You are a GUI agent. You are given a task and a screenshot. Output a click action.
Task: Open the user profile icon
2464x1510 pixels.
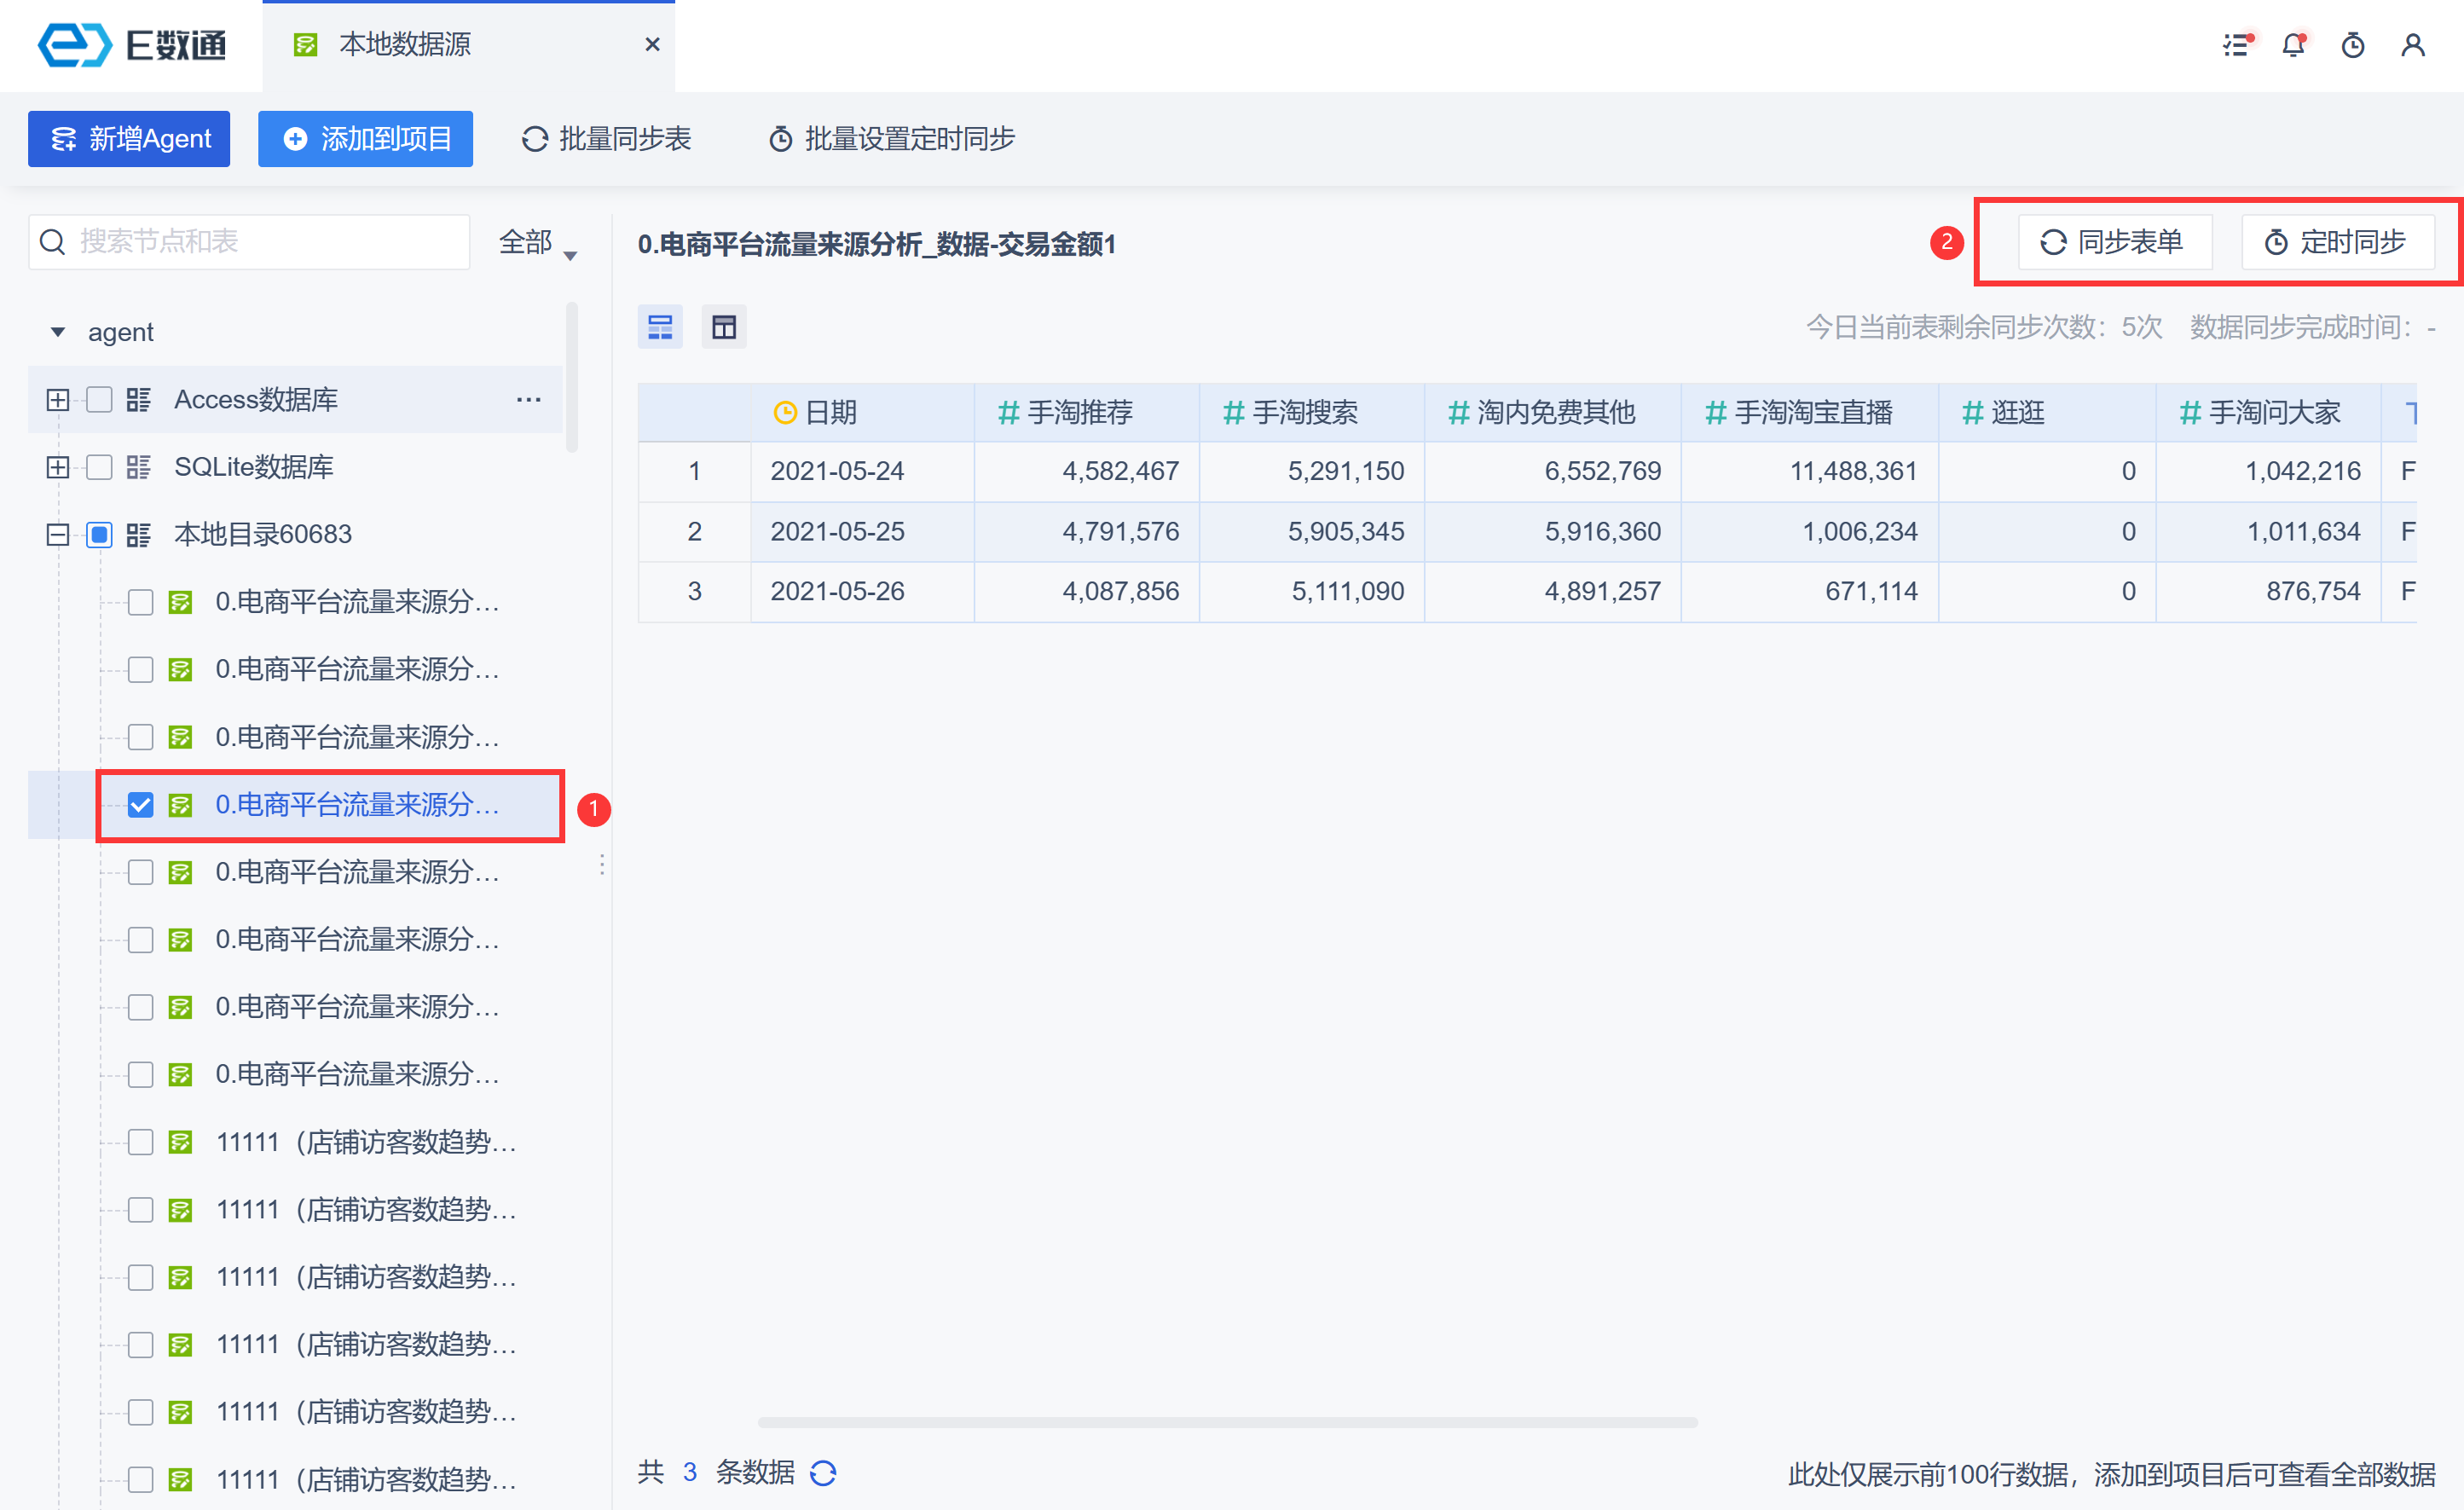pos(2413,45)
